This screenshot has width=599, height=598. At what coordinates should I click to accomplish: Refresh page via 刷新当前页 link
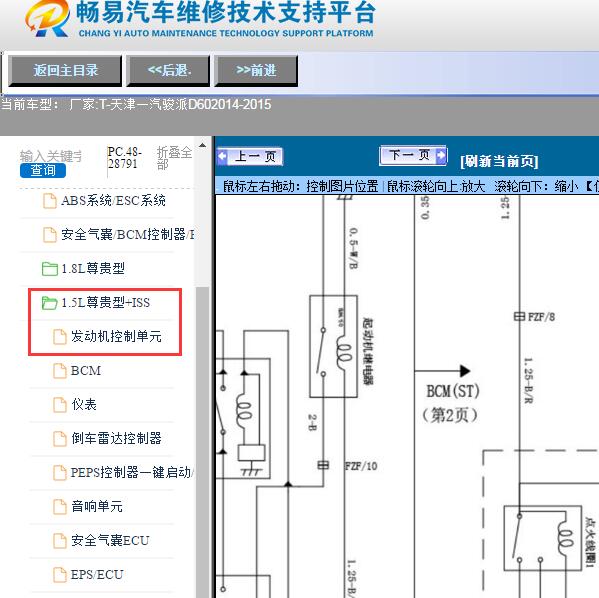(499, 161)
